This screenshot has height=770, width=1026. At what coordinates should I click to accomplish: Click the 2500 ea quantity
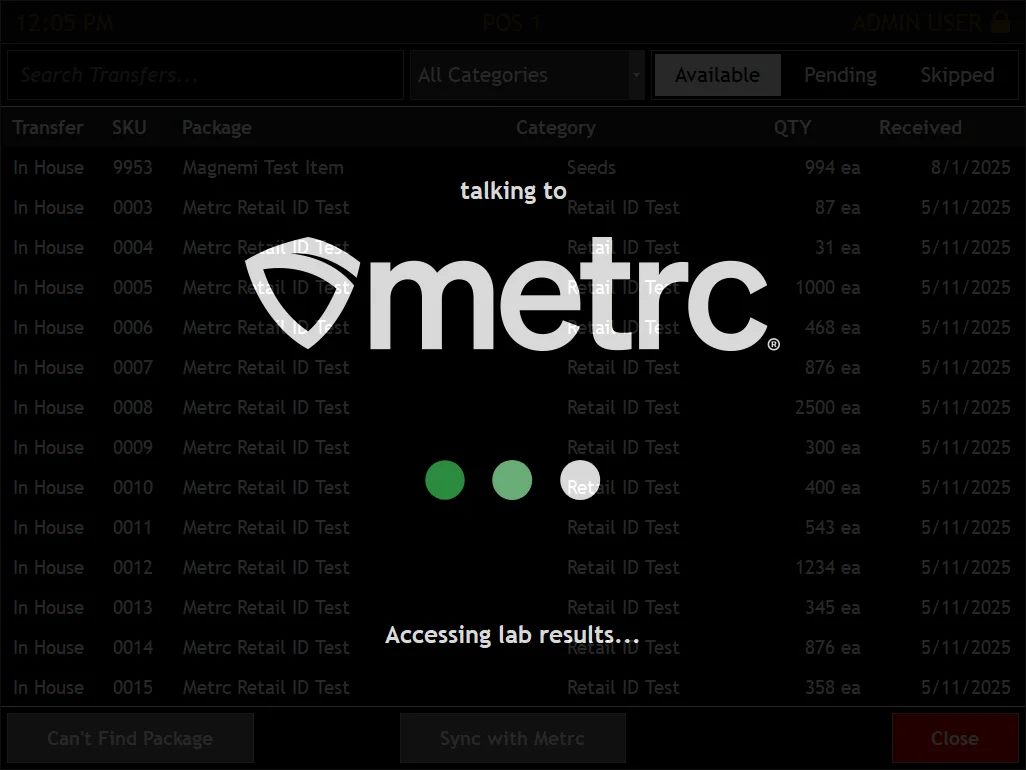[828, 407]
